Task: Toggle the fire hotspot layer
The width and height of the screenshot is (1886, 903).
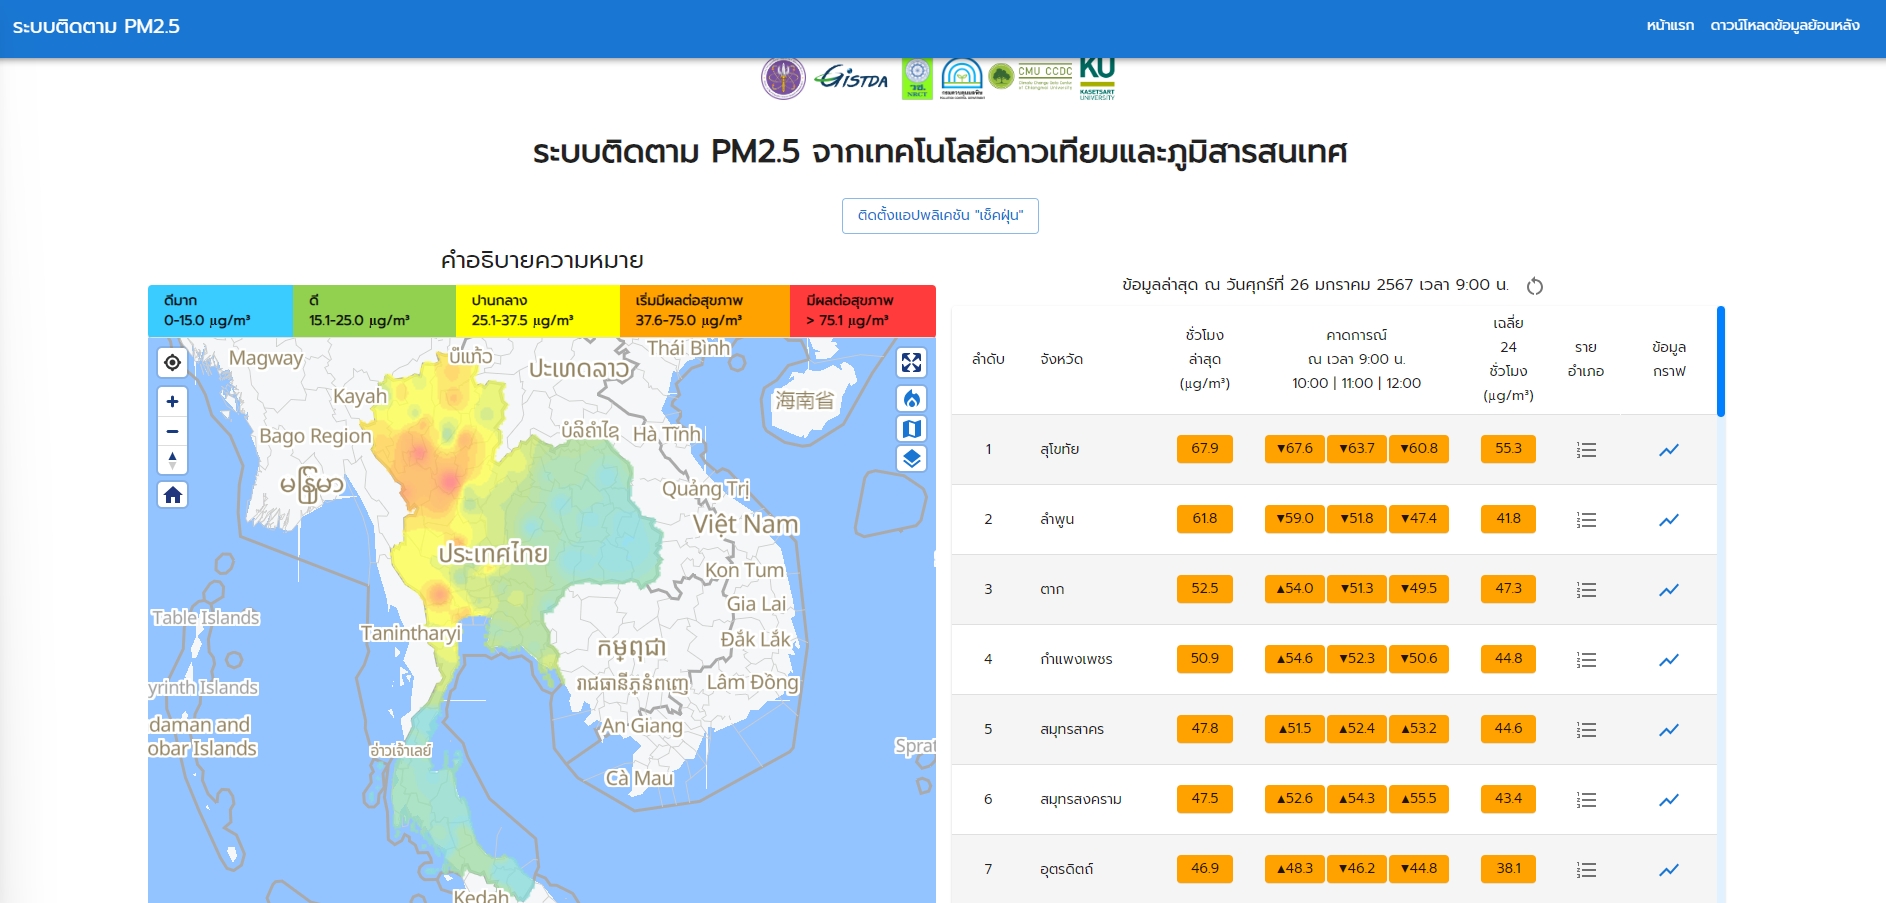Action: point(911,399)
